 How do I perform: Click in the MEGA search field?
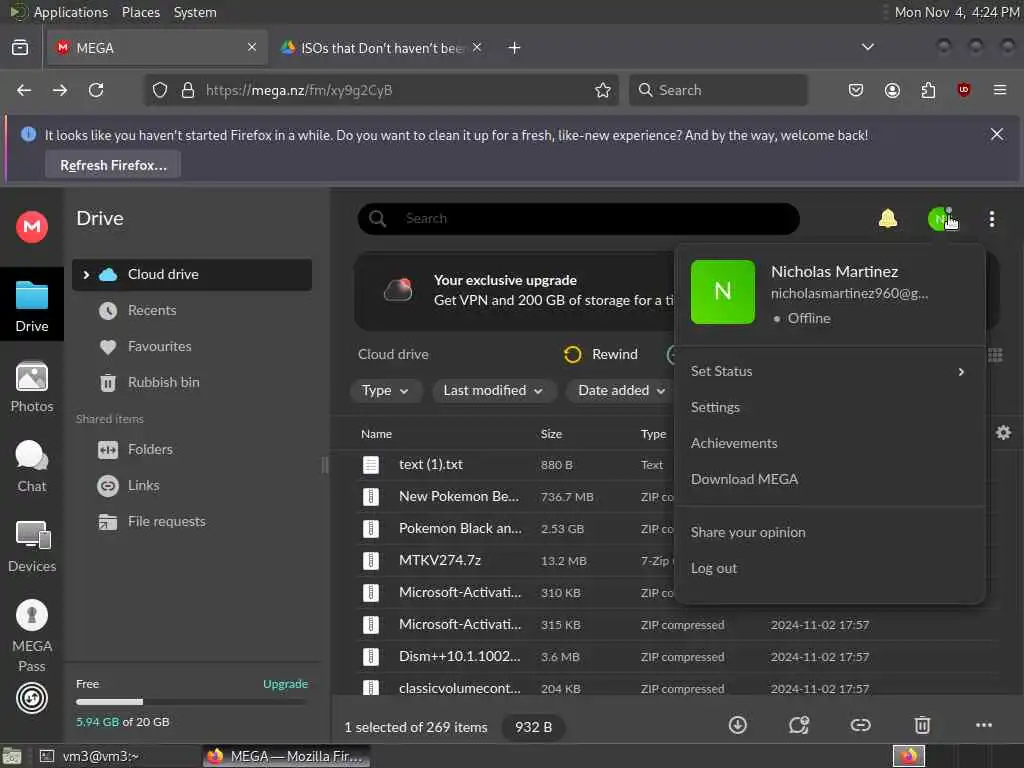point(579,219)
